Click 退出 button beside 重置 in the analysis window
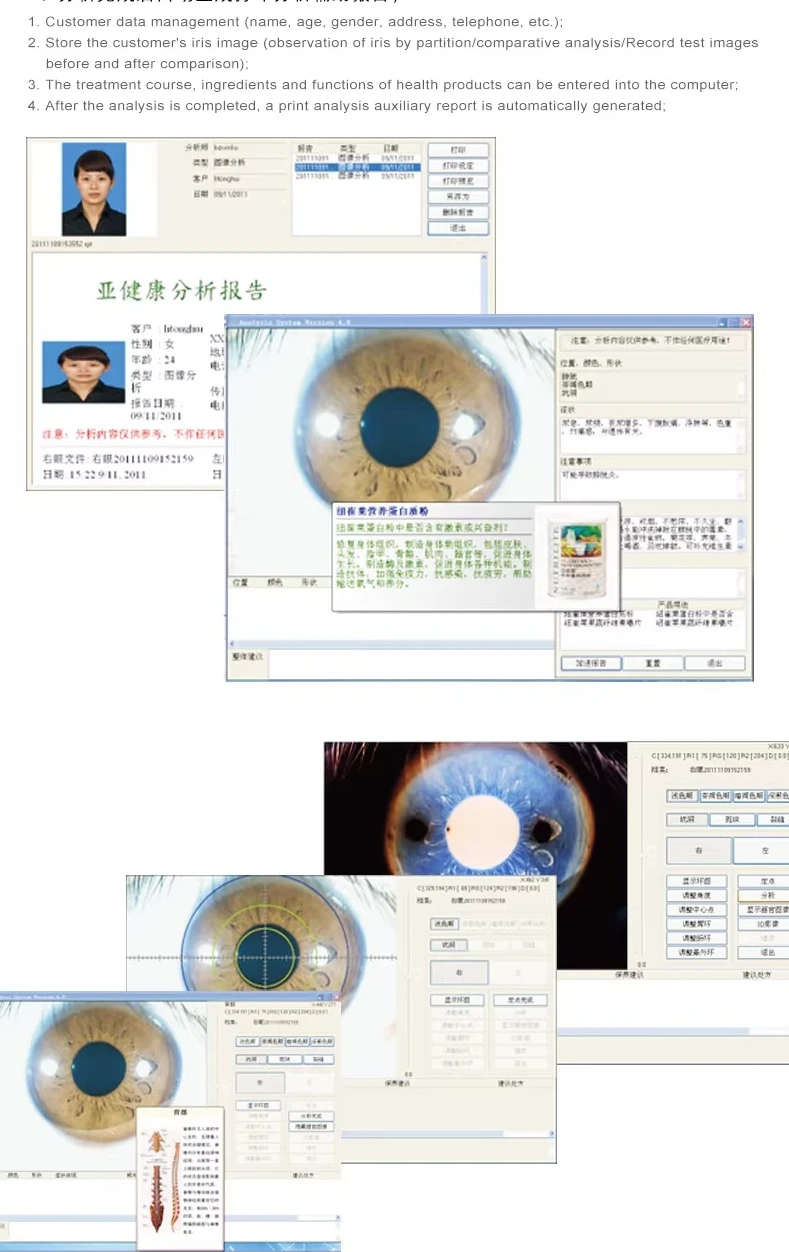The height and width of the screenshot is (1252, 789). [715, 662]
